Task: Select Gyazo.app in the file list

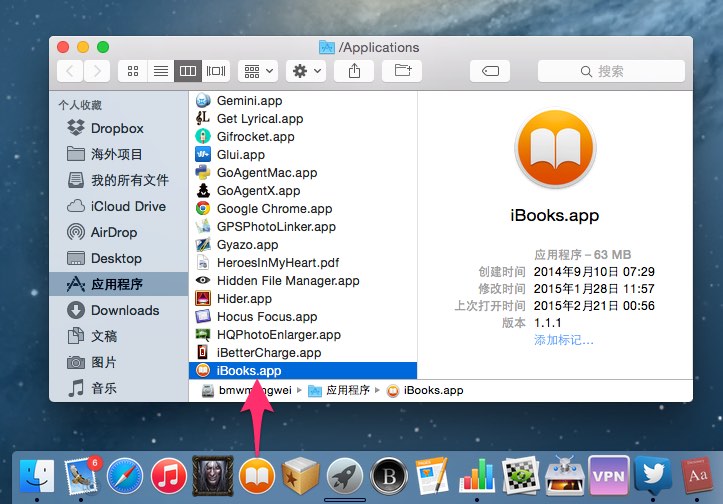Action: pyautogui.click(x=303, y=244)
